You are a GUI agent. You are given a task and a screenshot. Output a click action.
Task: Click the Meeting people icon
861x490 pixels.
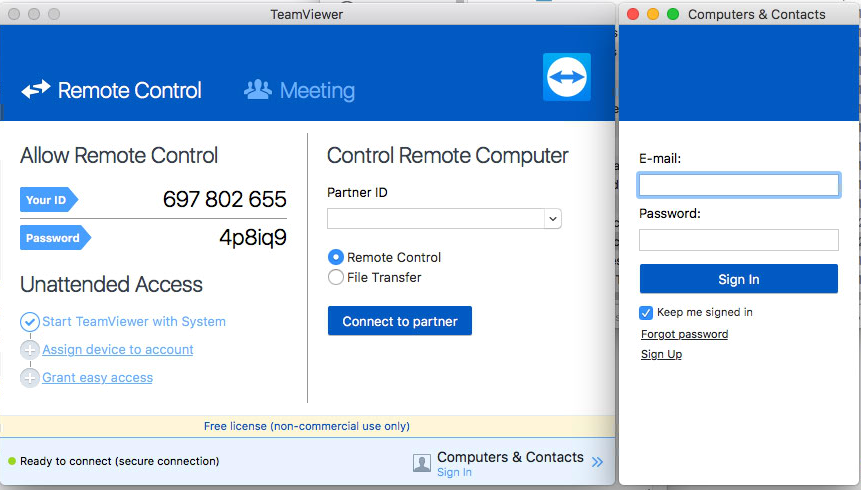pyautogui.click(x=258, y=90)
